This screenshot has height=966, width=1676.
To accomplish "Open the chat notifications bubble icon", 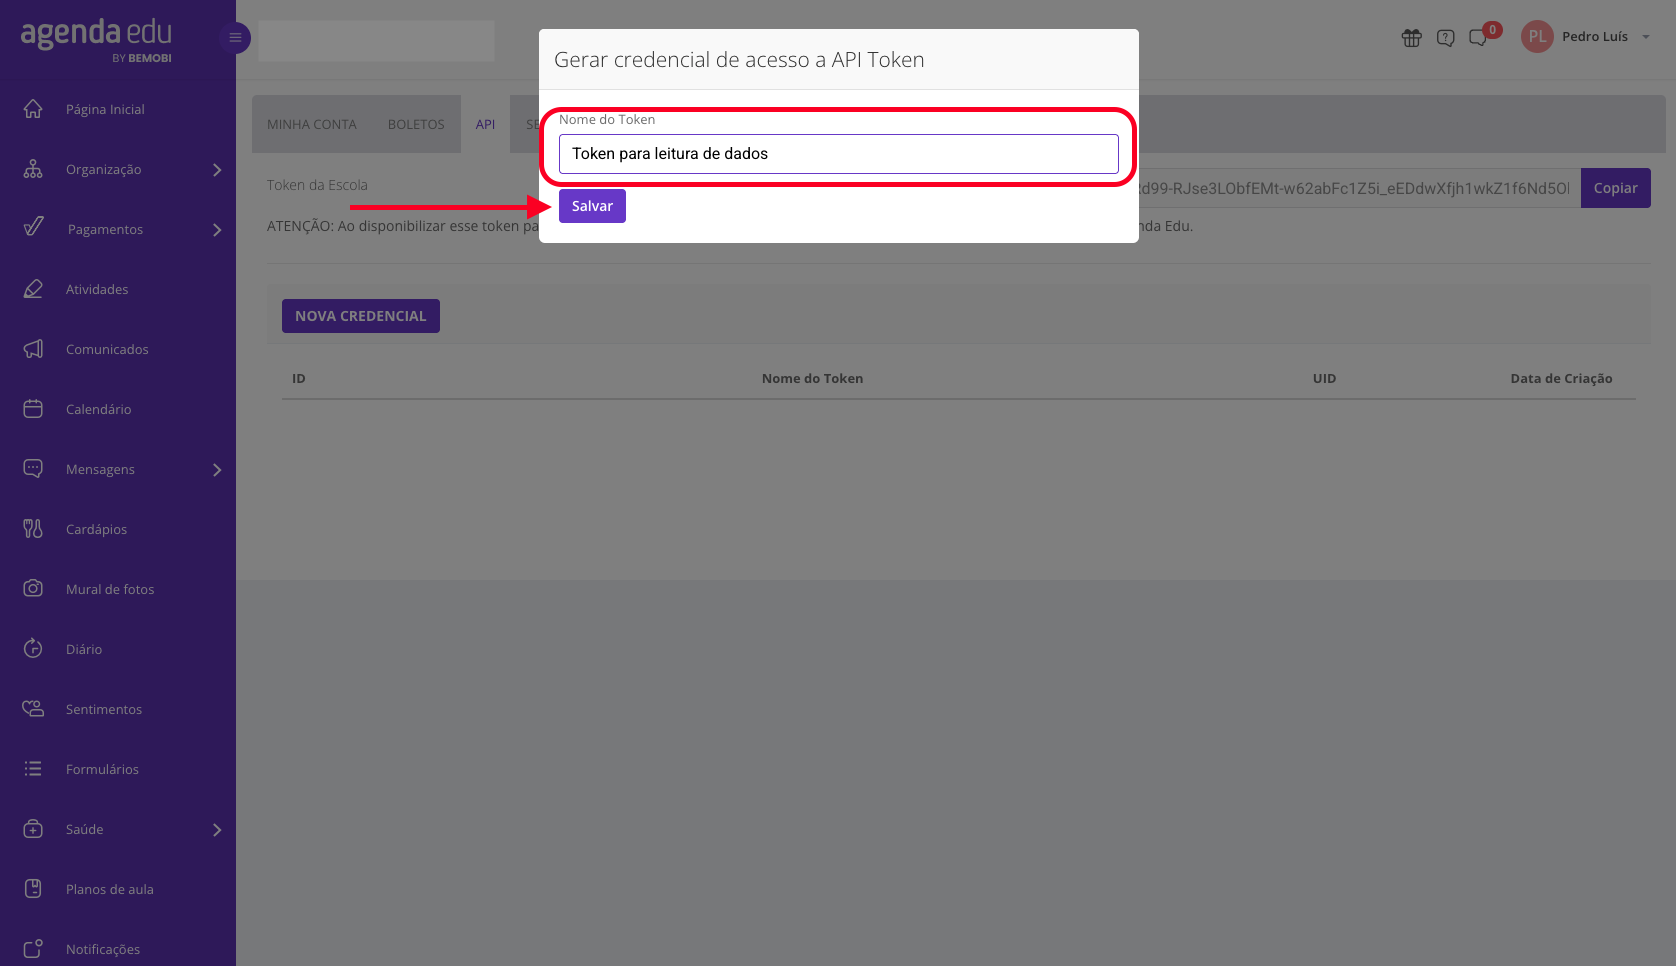I will 1478,38.
